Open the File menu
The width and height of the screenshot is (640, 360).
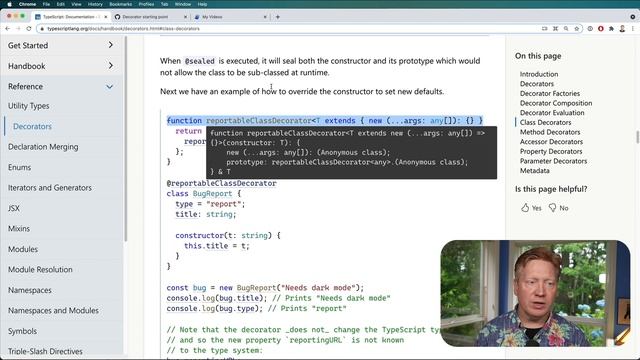click(x=46, y=4)
